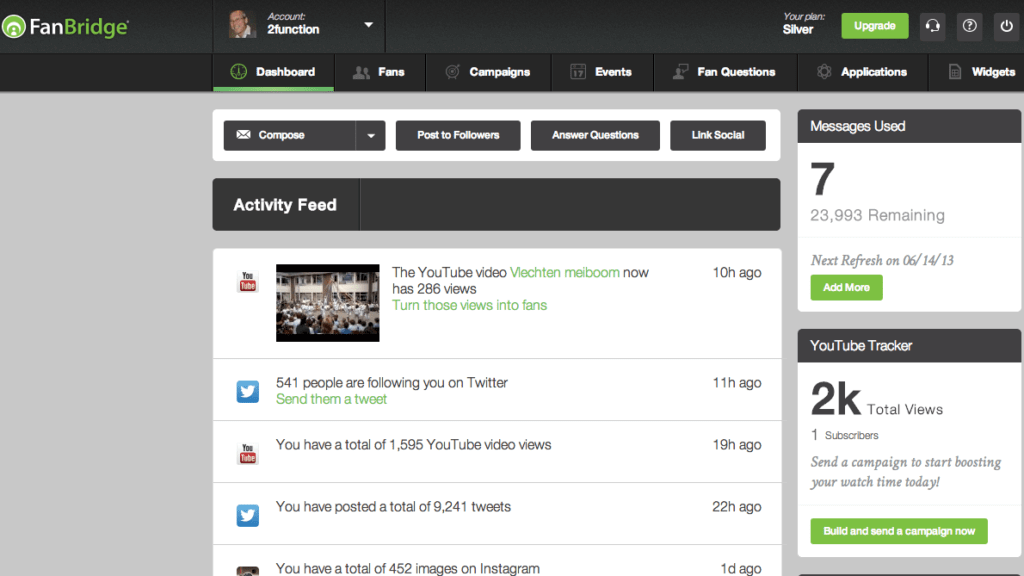Click the 23,993 Remaining text
The height and width of the screenshot is (576, 1024).
(877, 215)
